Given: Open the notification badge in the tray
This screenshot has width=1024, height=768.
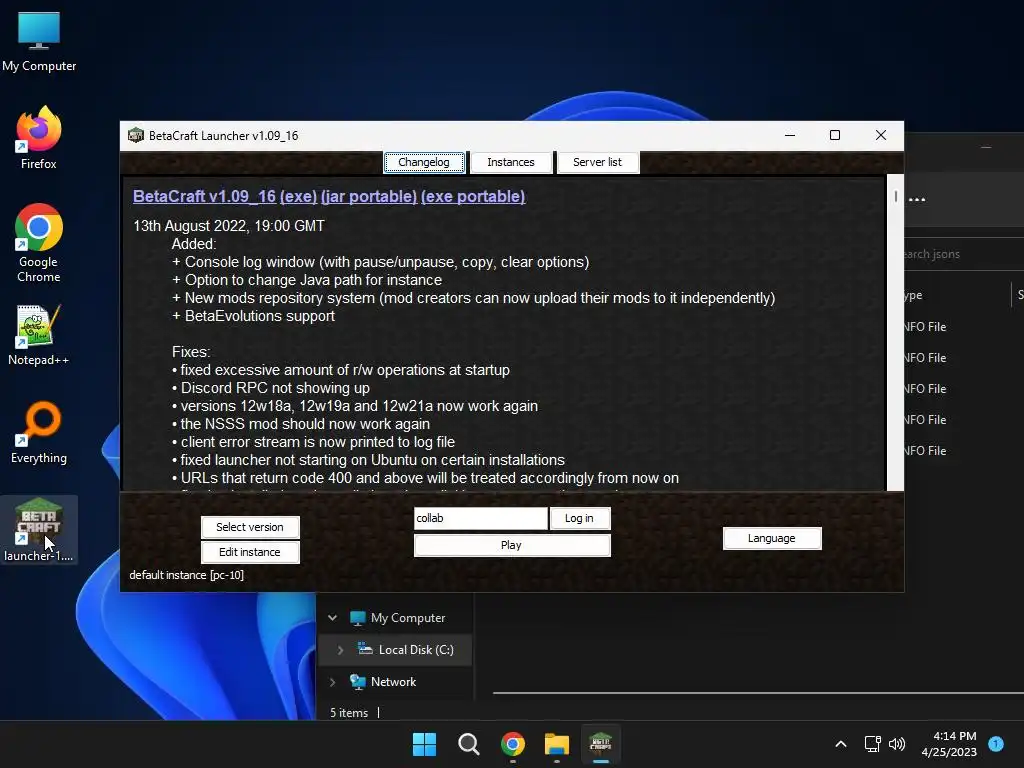Looking at the screenshot, I should coord(996,743).
